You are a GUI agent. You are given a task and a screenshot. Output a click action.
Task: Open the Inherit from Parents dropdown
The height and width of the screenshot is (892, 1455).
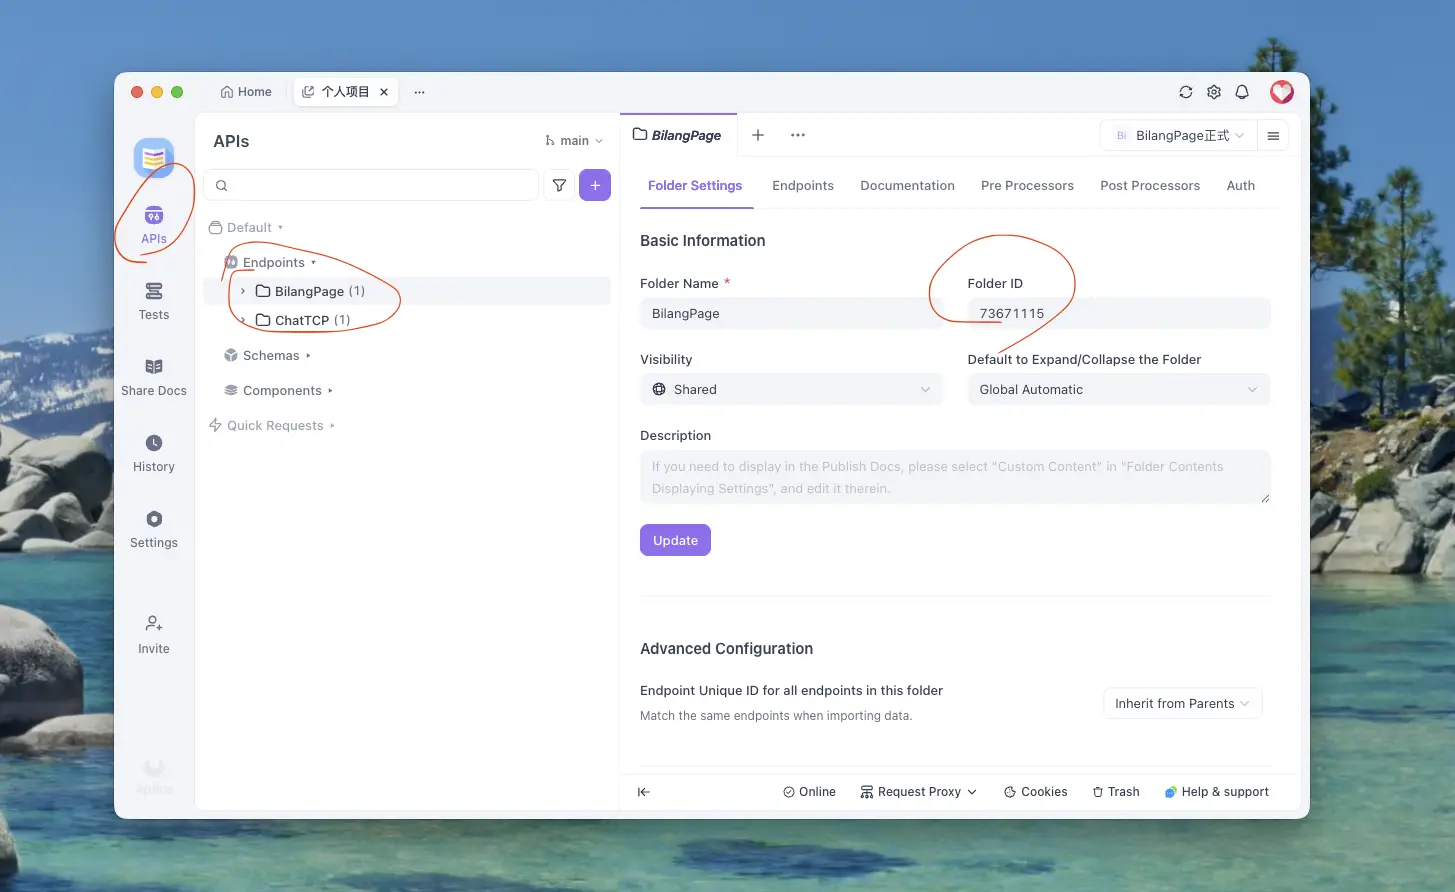1183,704
